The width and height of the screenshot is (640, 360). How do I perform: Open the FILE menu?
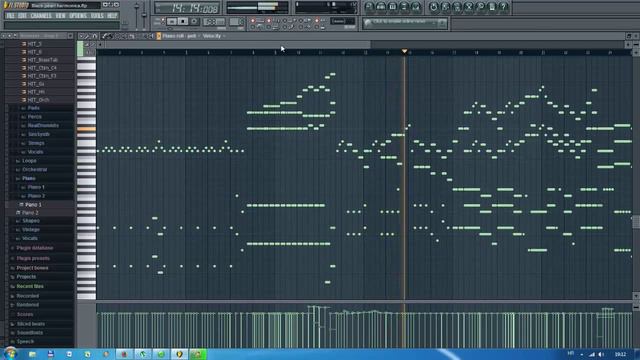(10, 16)
